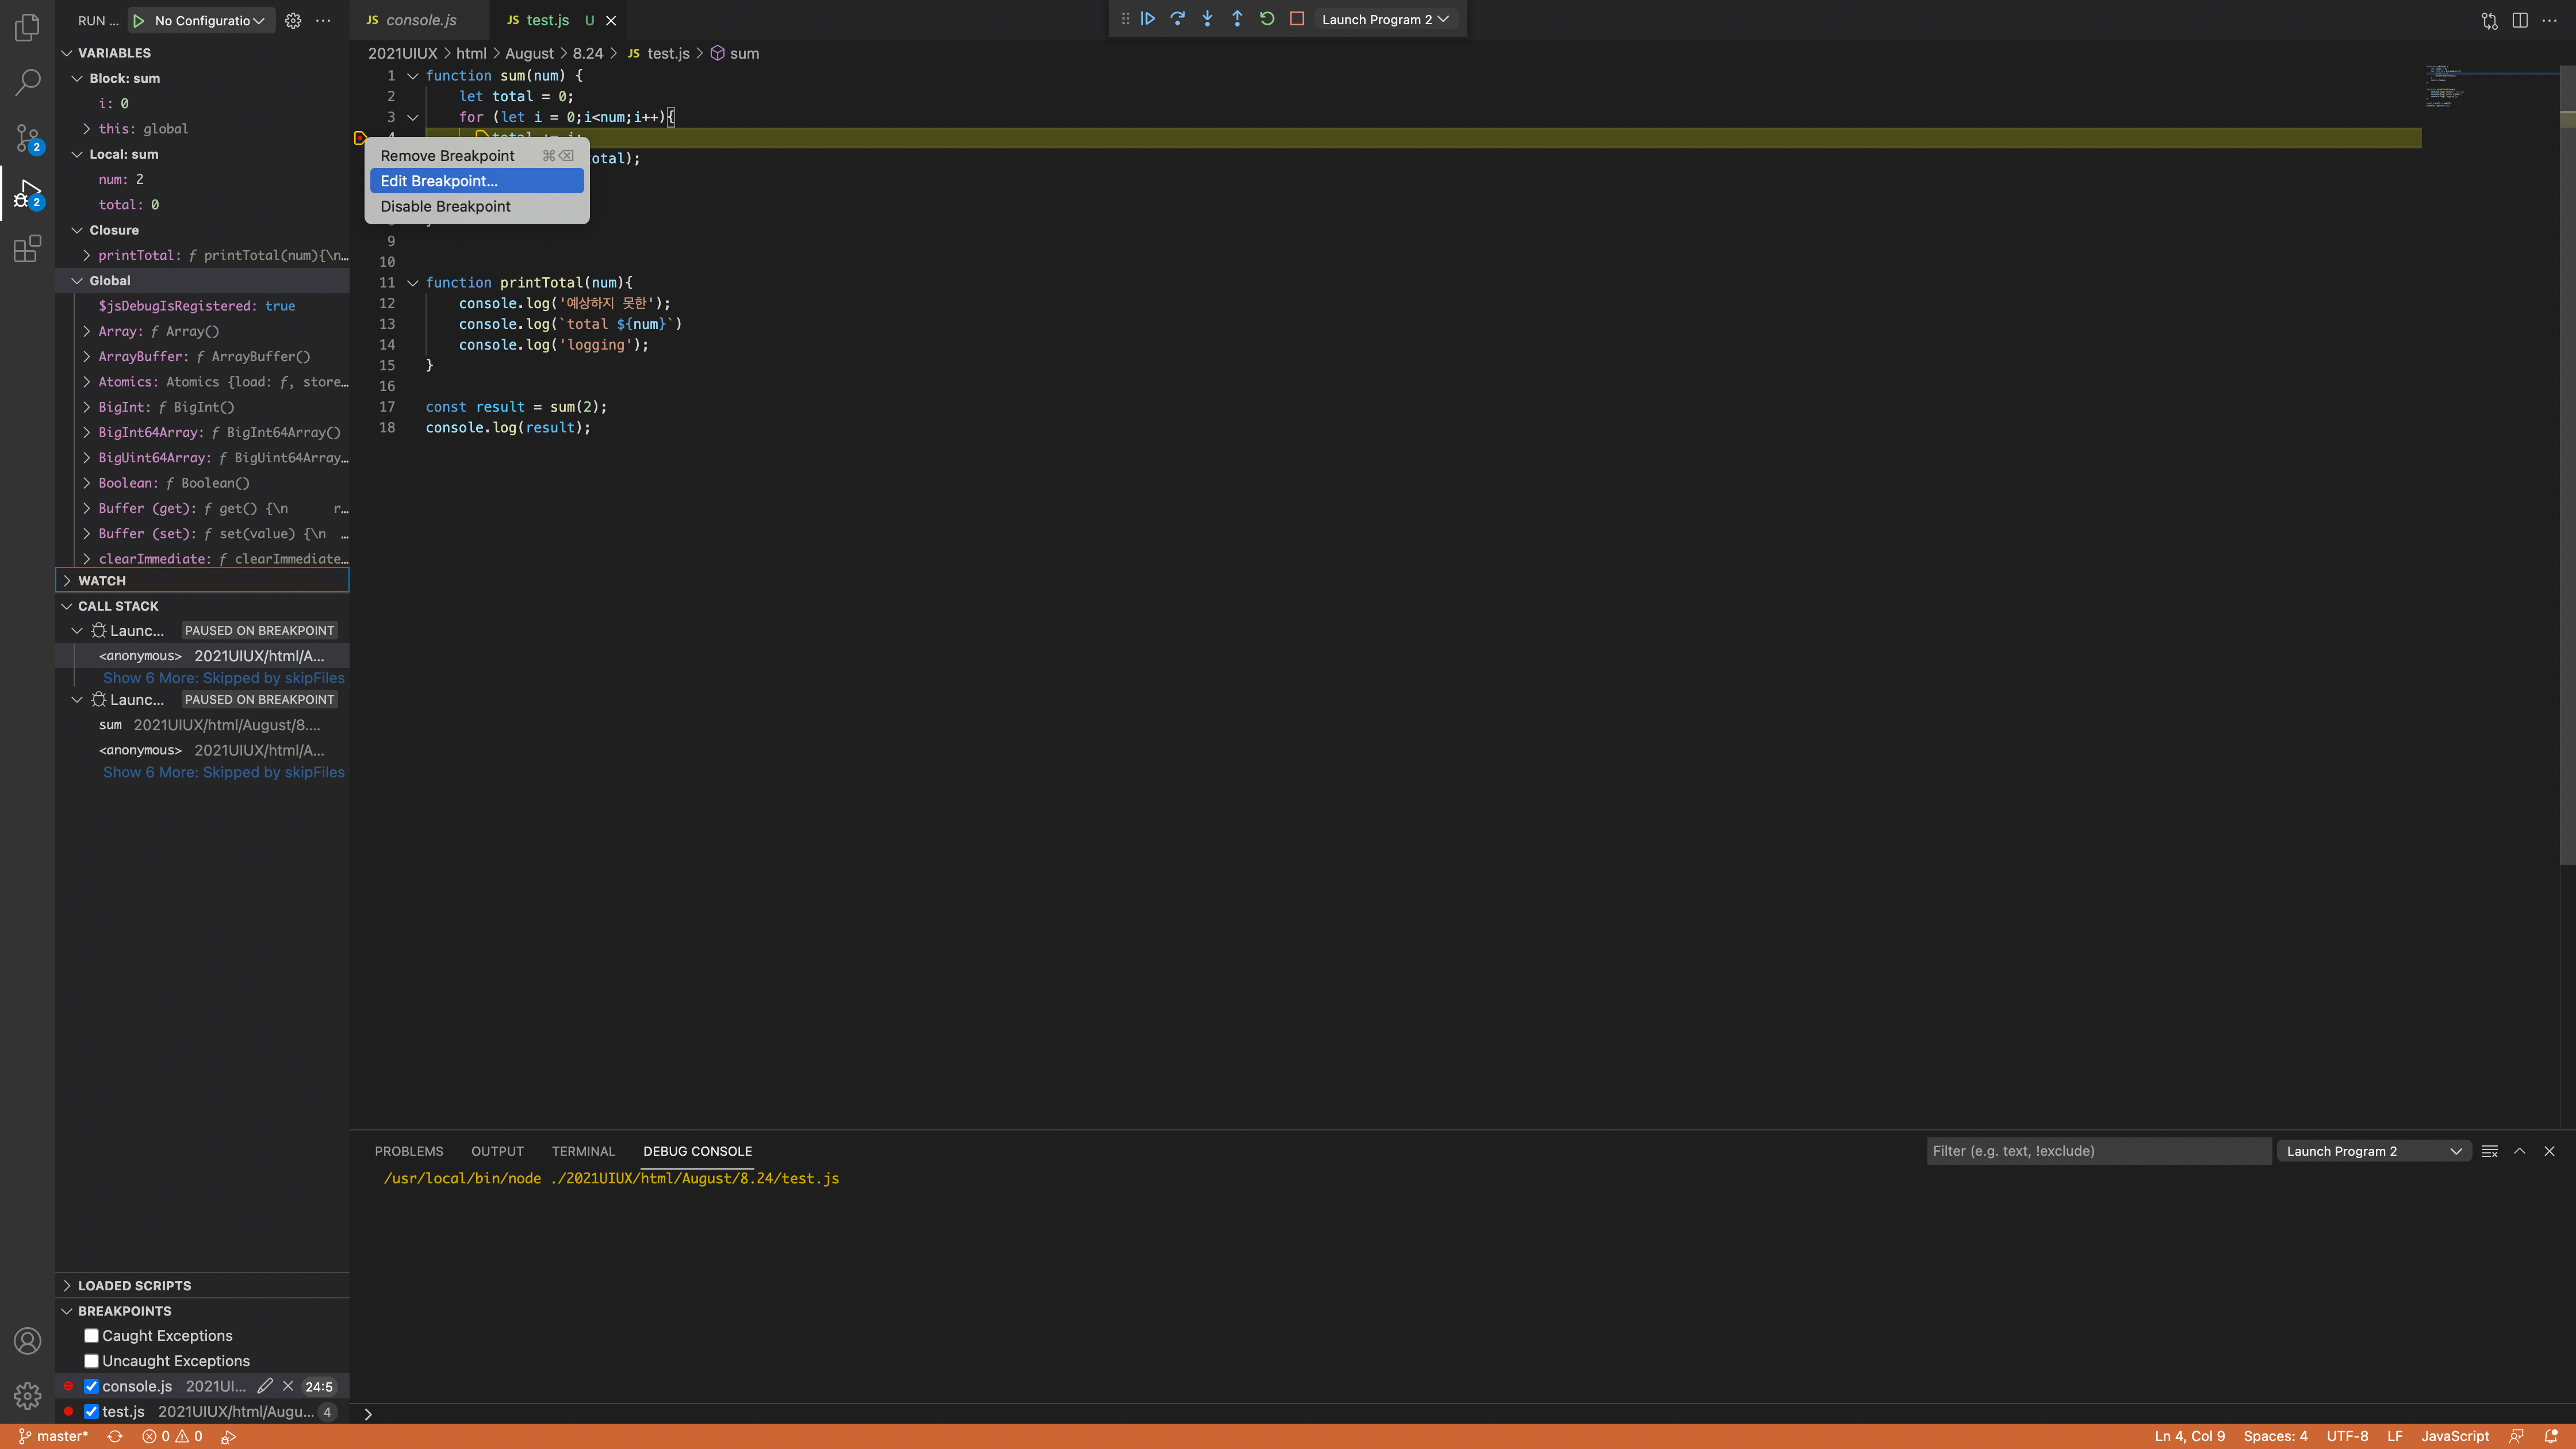Click the debug Continue button
The width and height of the screenshot is (2576, 1449).
click(x=1148, y=19)
